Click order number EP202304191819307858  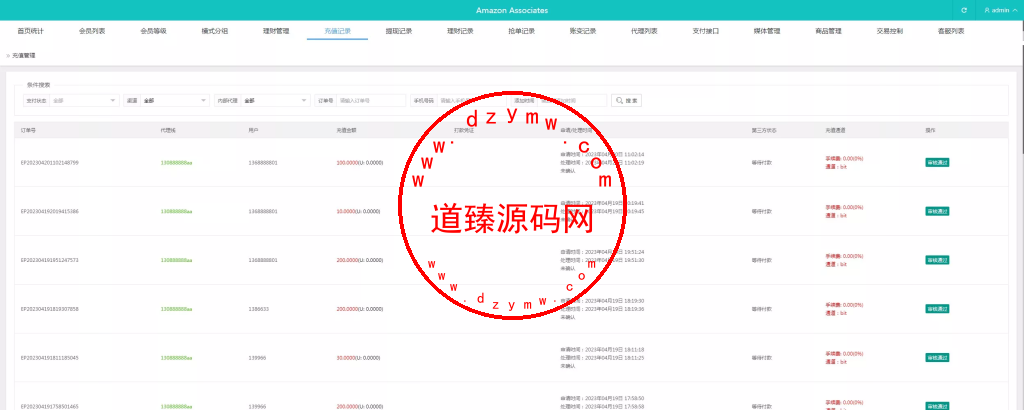click(x=50, y=309)
